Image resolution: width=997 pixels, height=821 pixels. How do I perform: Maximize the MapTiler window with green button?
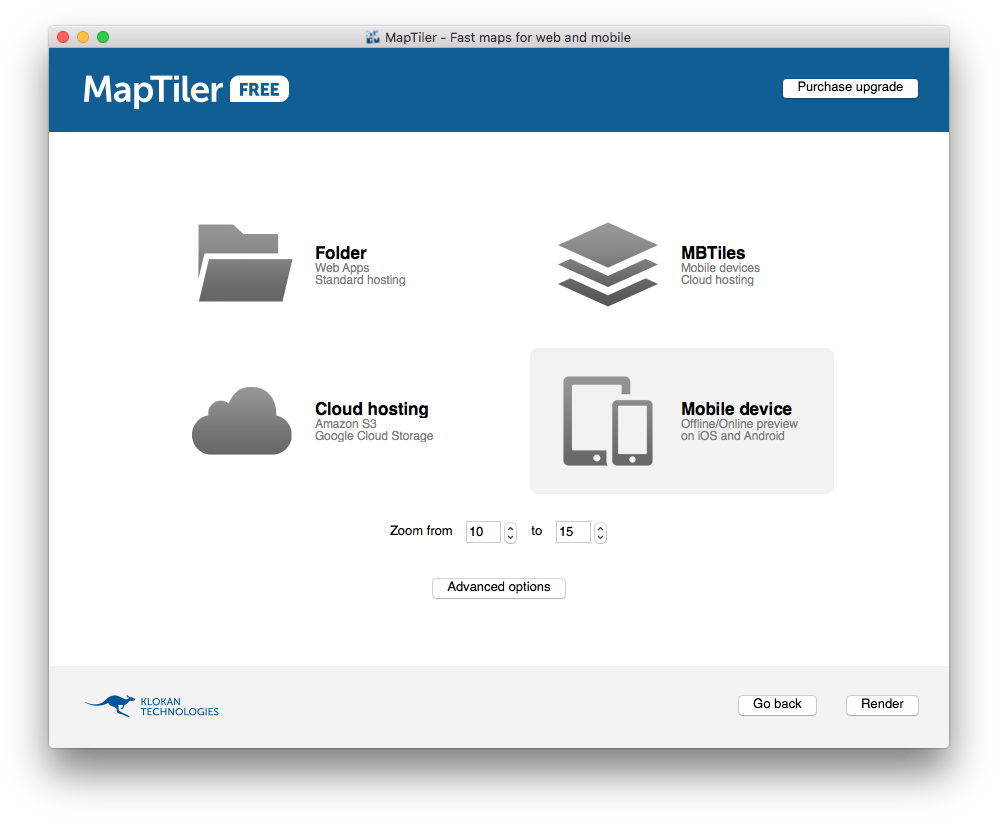point(103,37)
